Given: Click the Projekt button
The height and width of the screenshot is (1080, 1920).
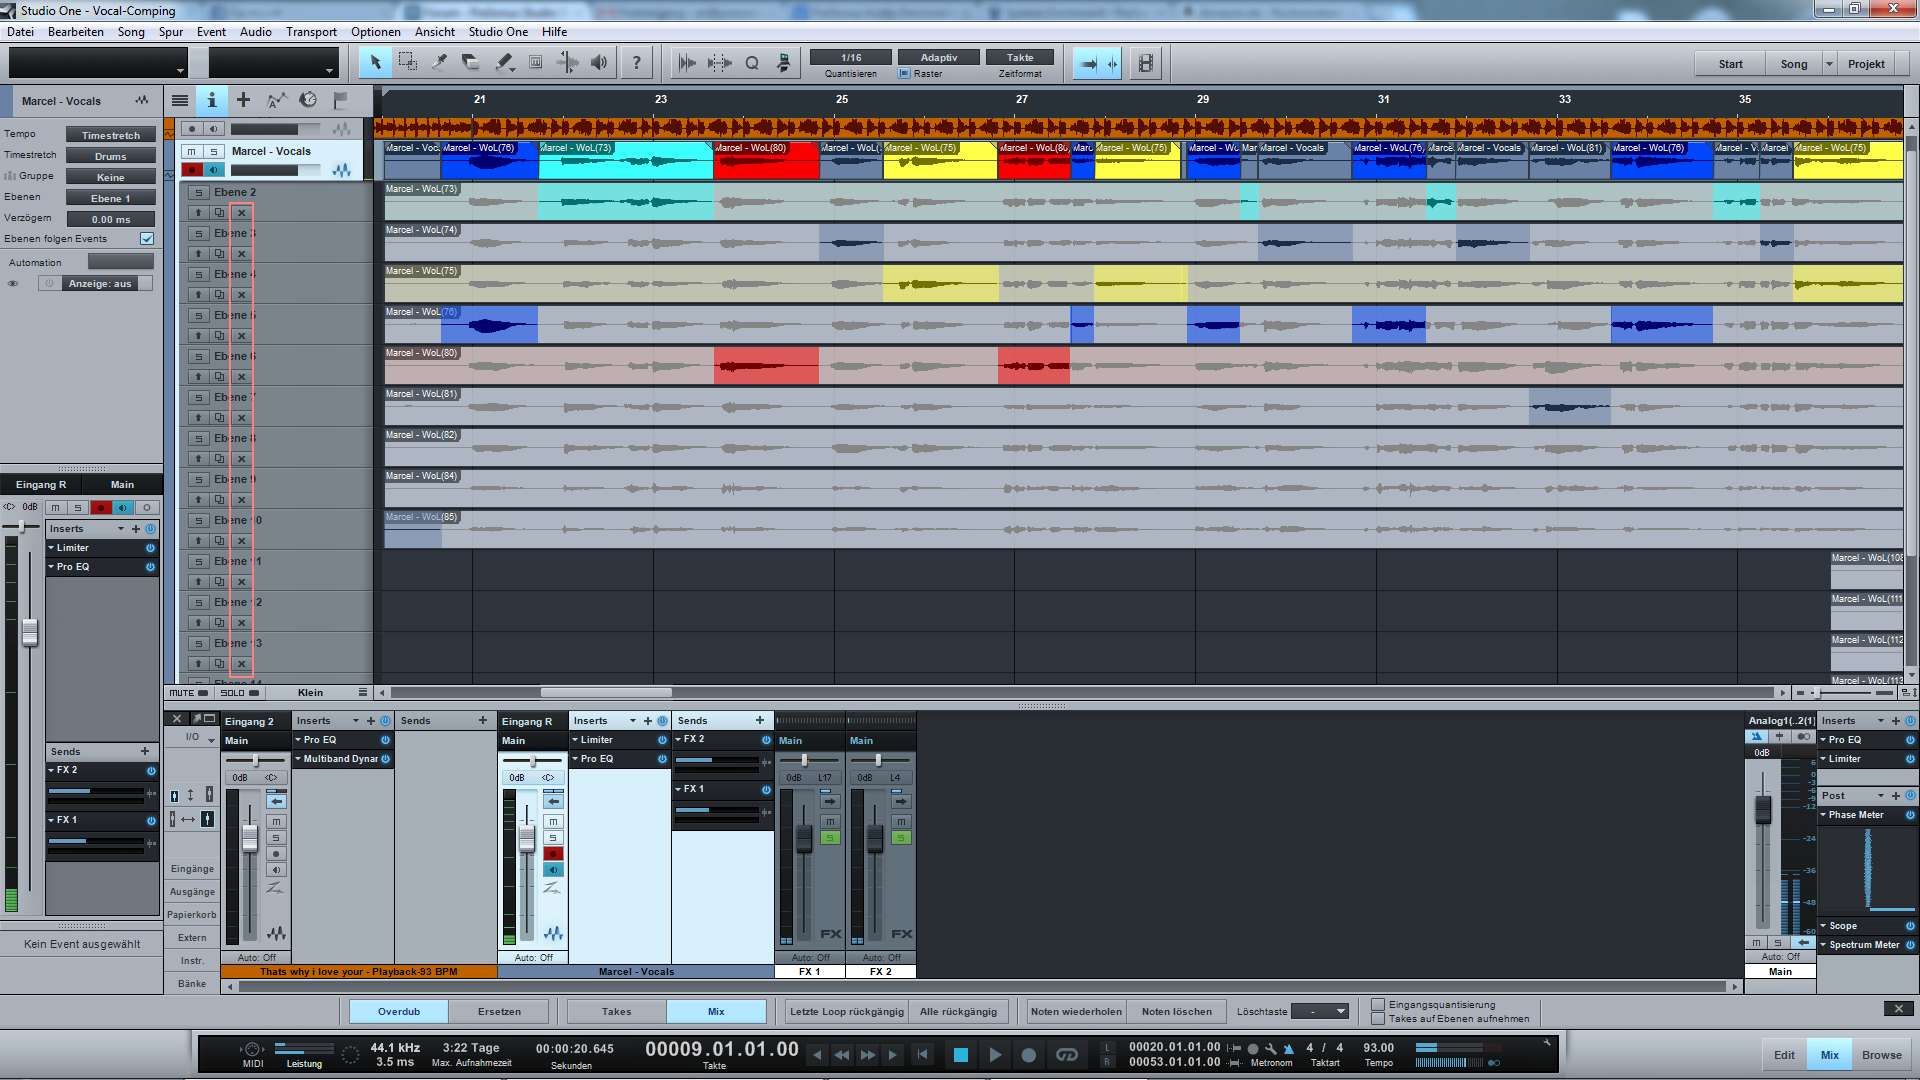Looking at the screenshot, I should [1866, 64].
